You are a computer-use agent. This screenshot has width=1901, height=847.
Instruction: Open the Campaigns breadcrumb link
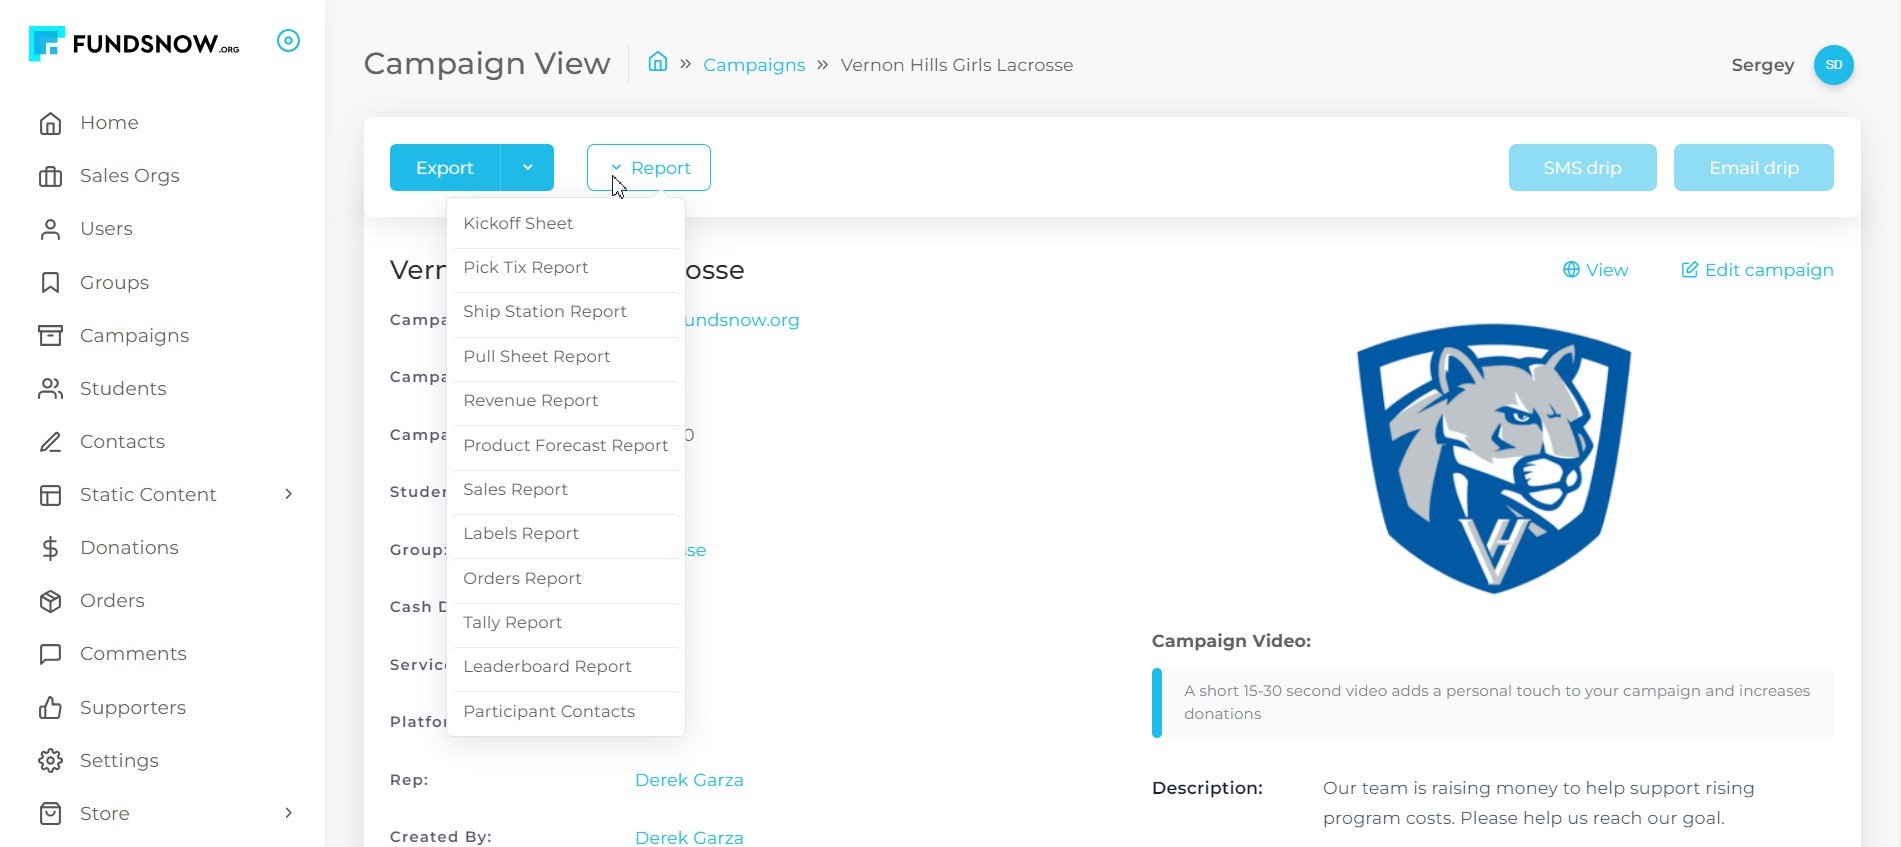[754, 65]
